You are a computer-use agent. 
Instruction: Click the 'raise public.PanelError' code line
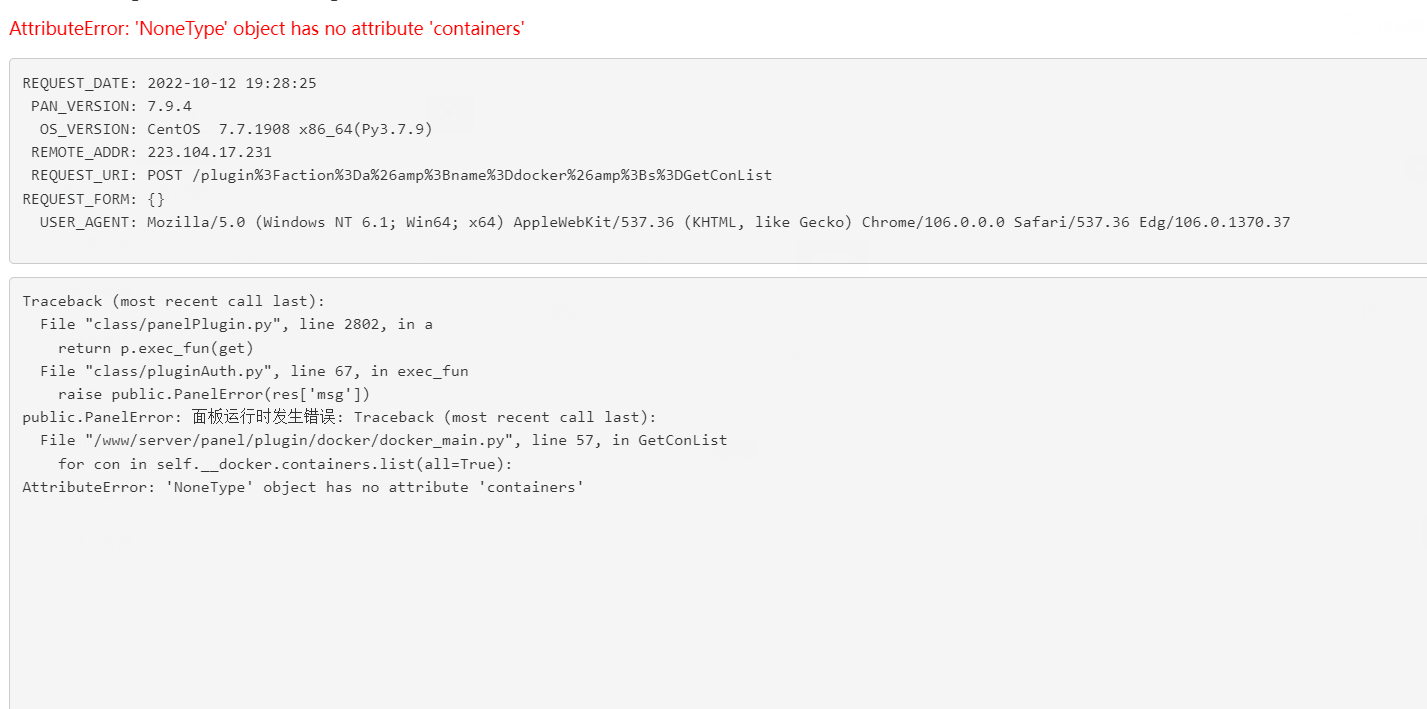pyautogui.click(x=214, y=394)
